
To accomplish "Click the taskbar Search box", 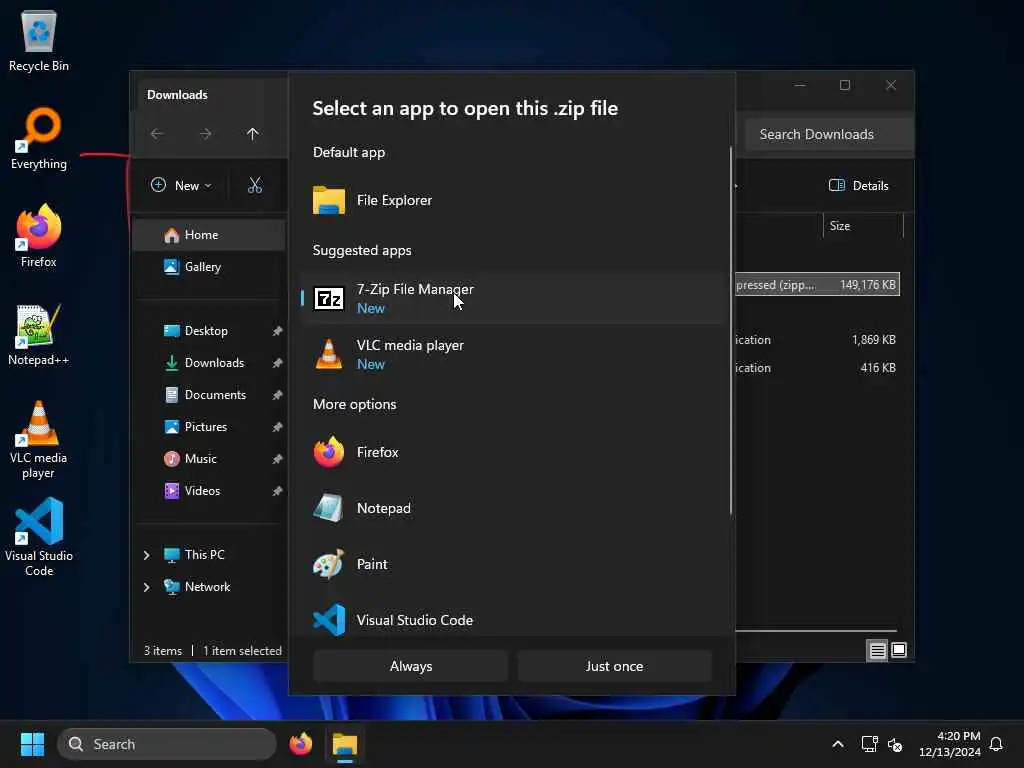I will coord(167,744).
